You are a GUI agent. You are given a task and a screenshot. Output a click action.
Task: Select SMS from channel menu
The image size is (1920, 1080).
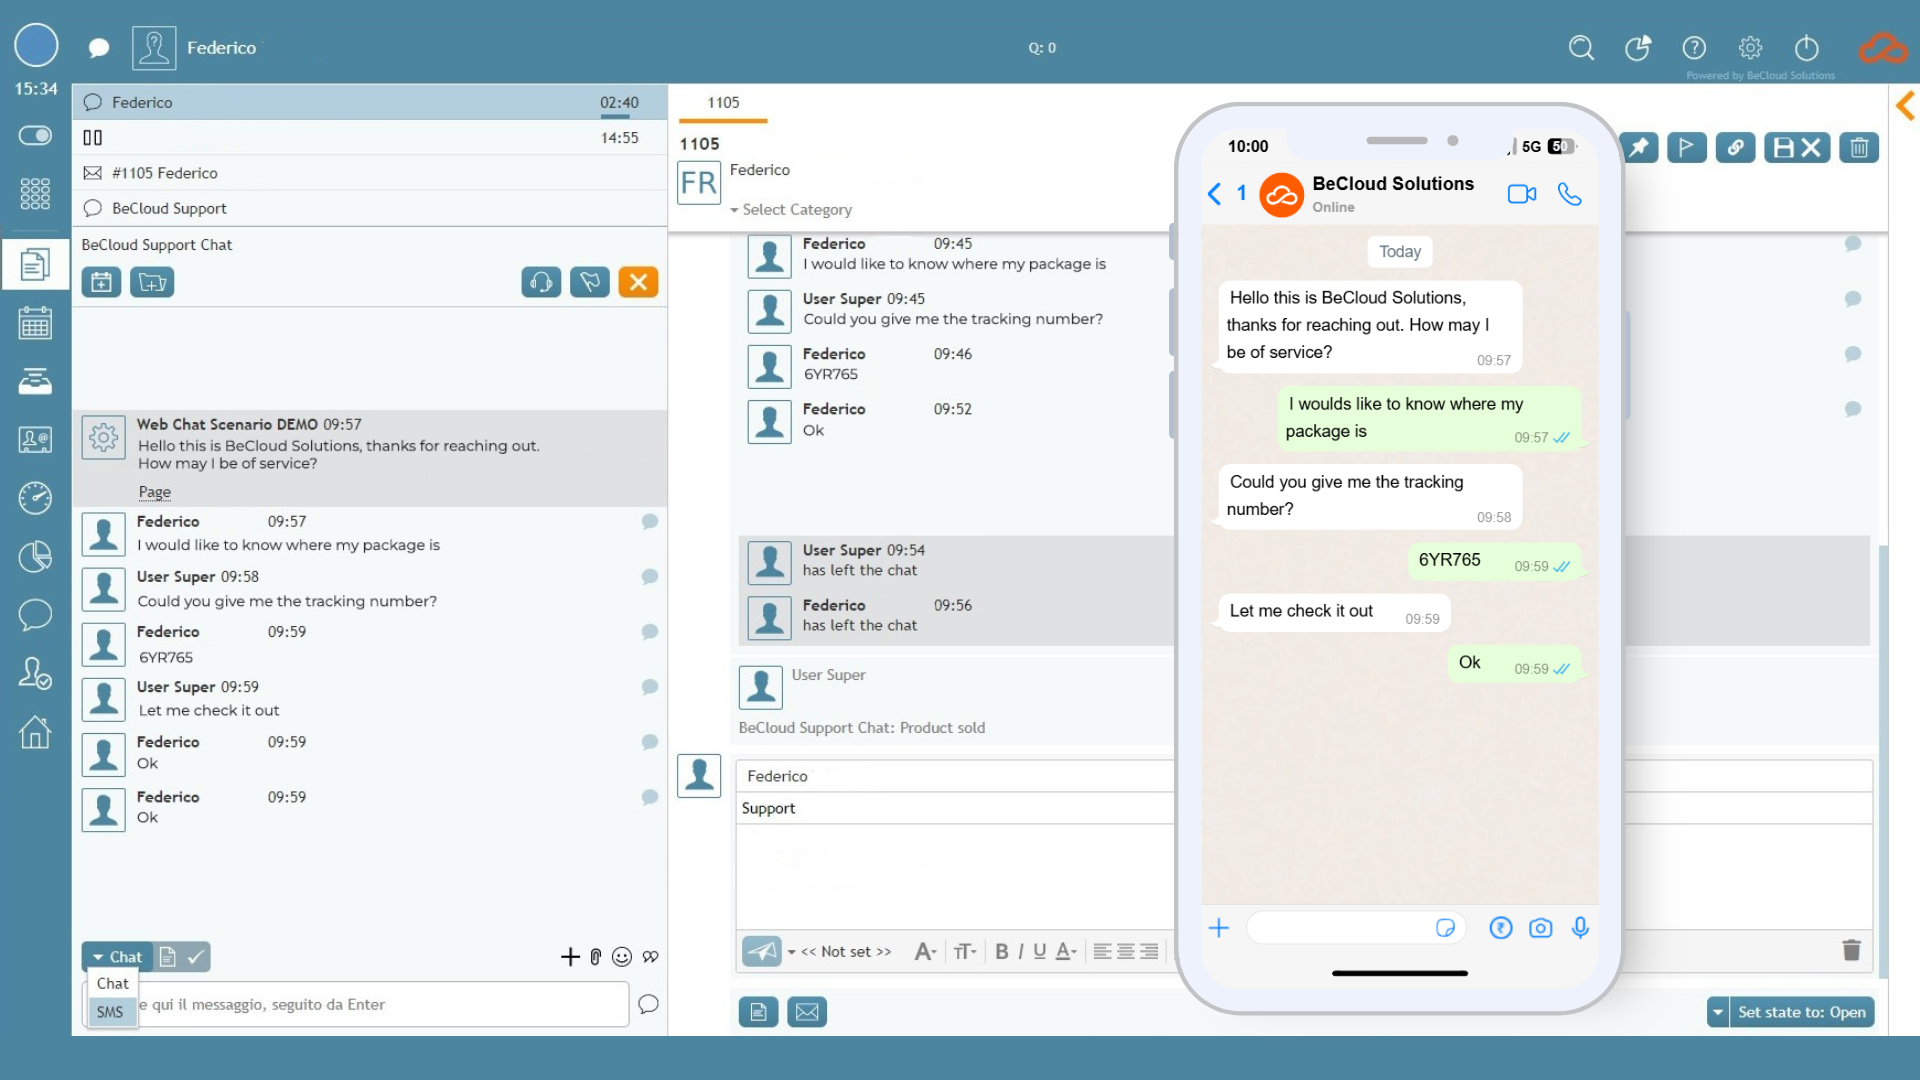tap(110, 1012)
